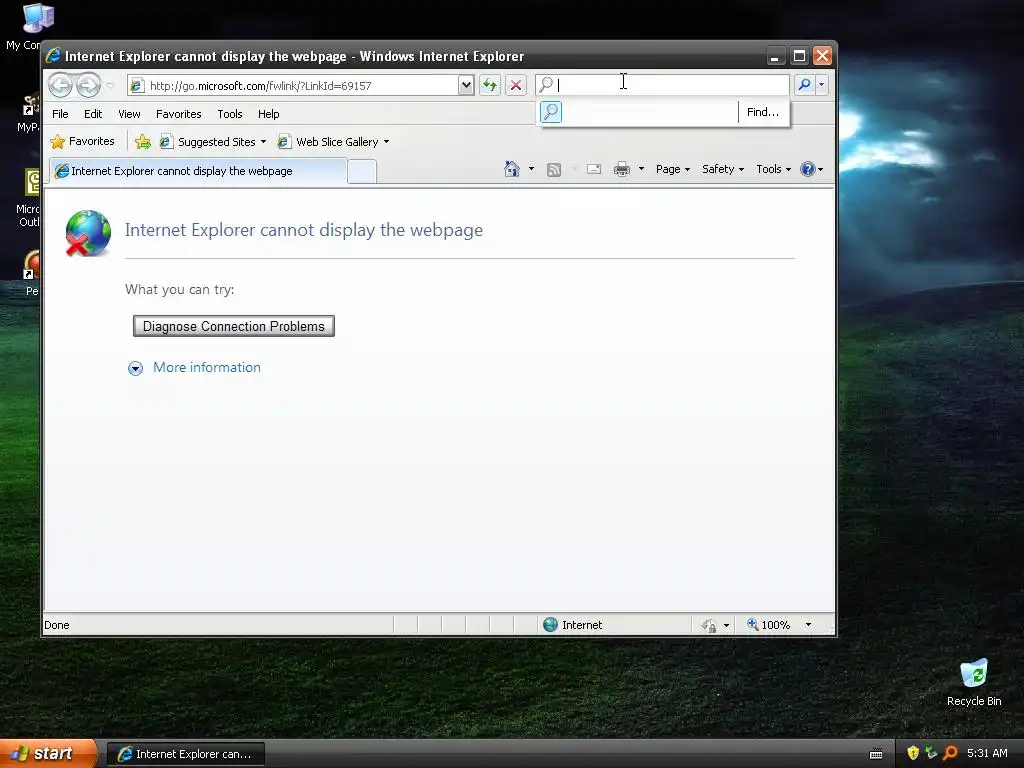Open the View menu
The width and height of the screenshot is (1024, 768).
coord(129,114)
